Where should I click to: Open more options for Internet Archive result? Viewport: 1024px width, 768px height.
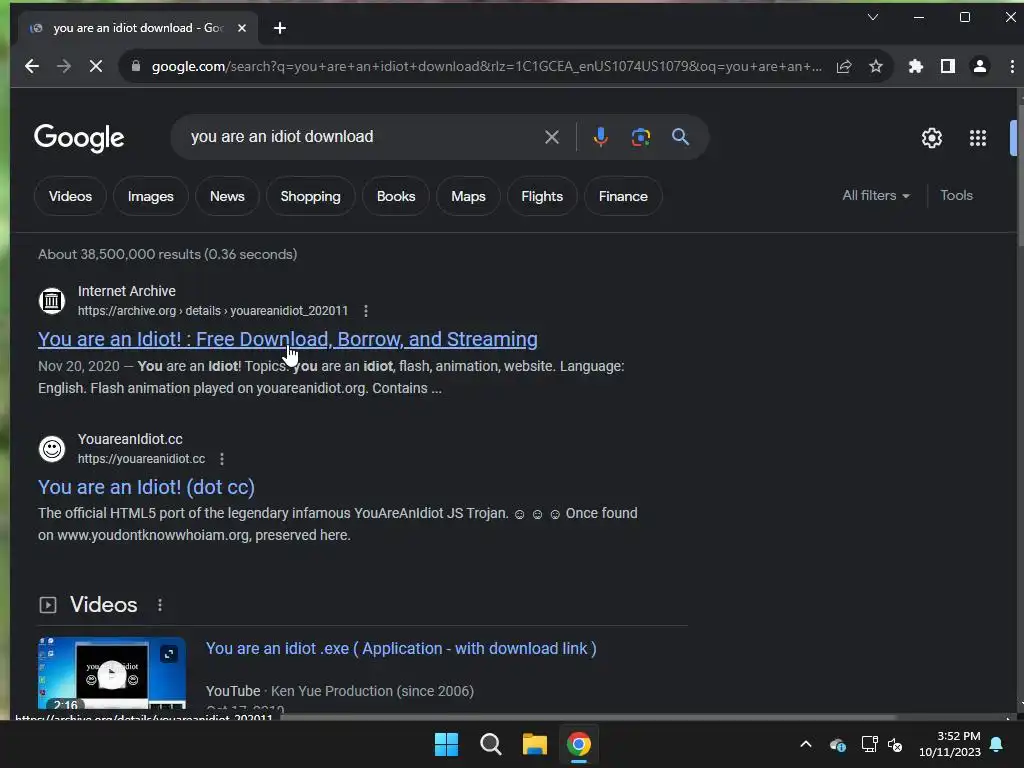(x=366, y=311)
